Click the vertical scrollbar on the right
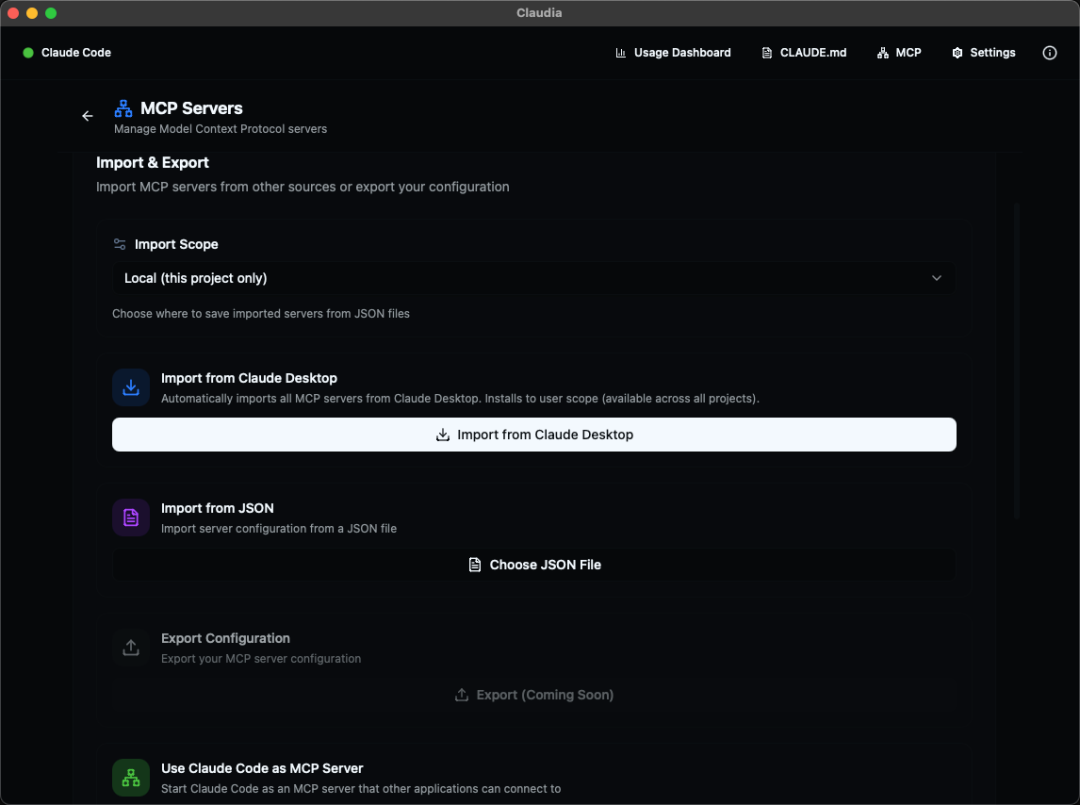 tap(1016, 360)
